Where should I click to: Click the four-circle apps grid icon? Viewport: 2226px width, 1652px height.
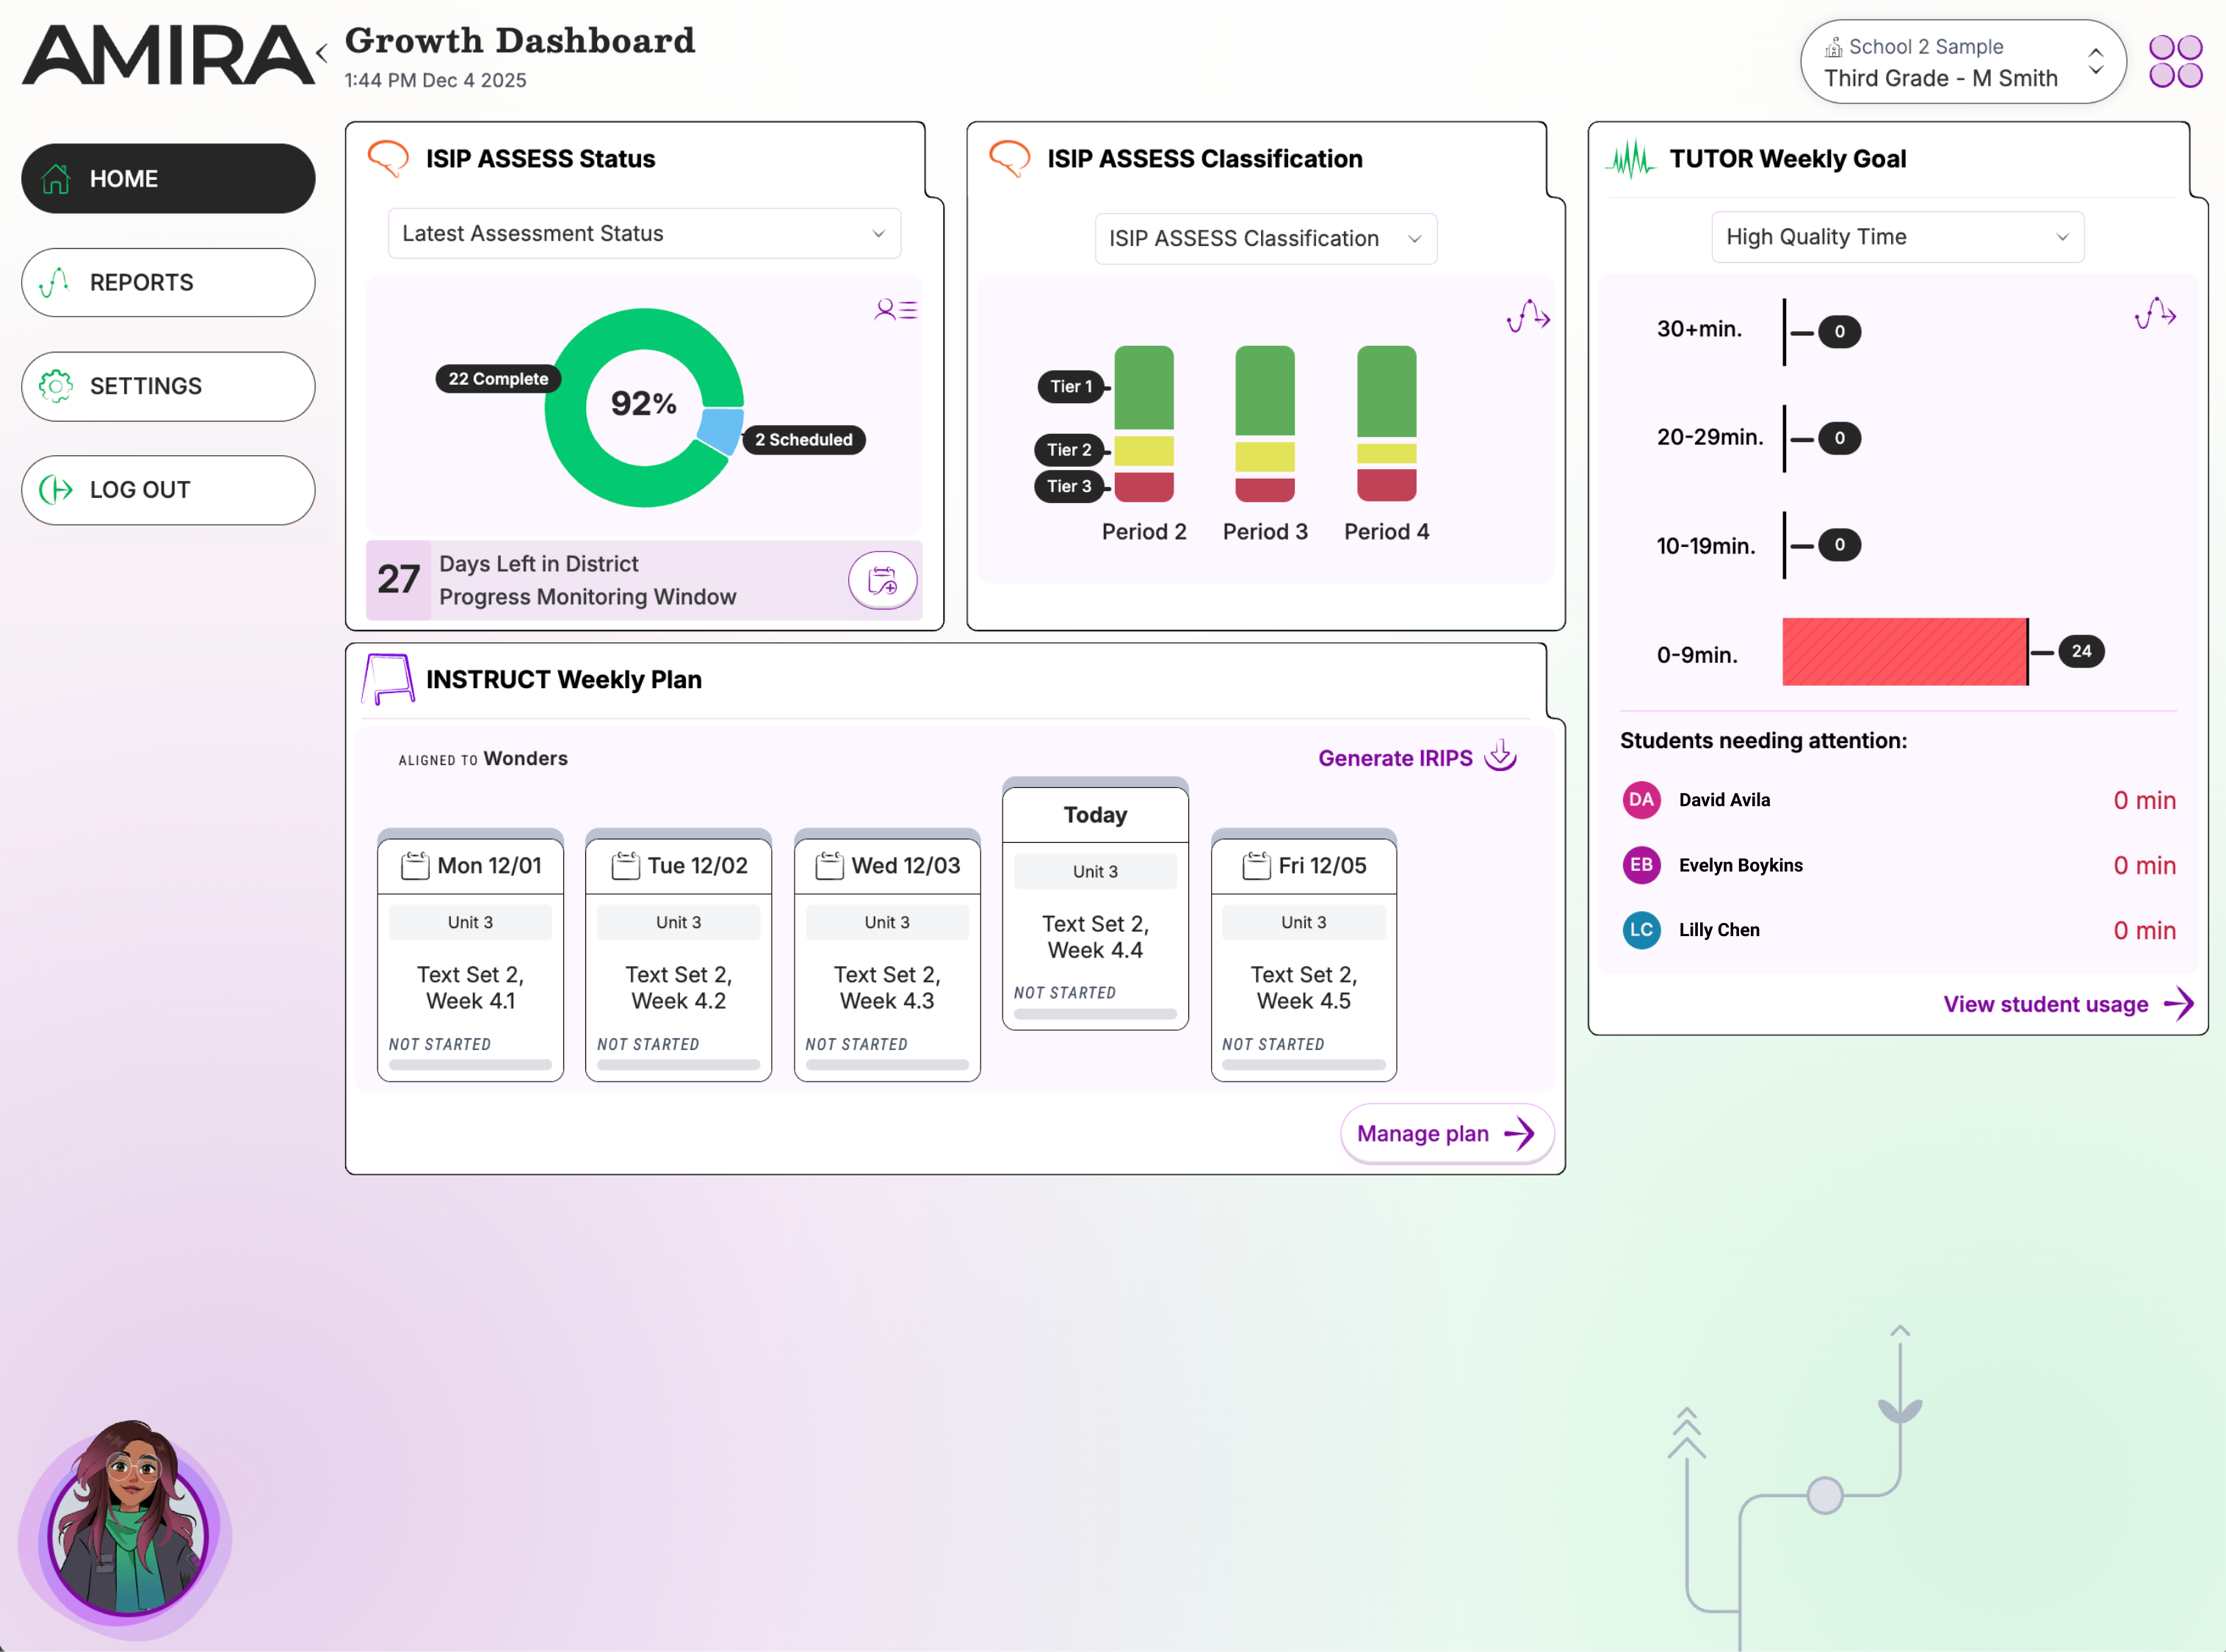2175,62
